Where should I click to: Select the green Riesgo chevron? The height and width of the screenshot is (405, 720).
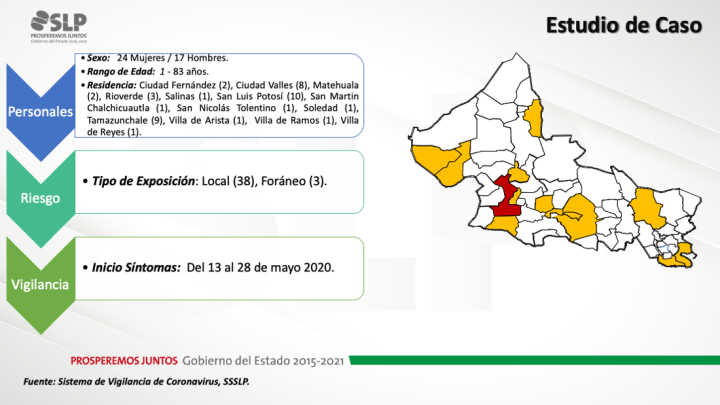tap(40, 197)
